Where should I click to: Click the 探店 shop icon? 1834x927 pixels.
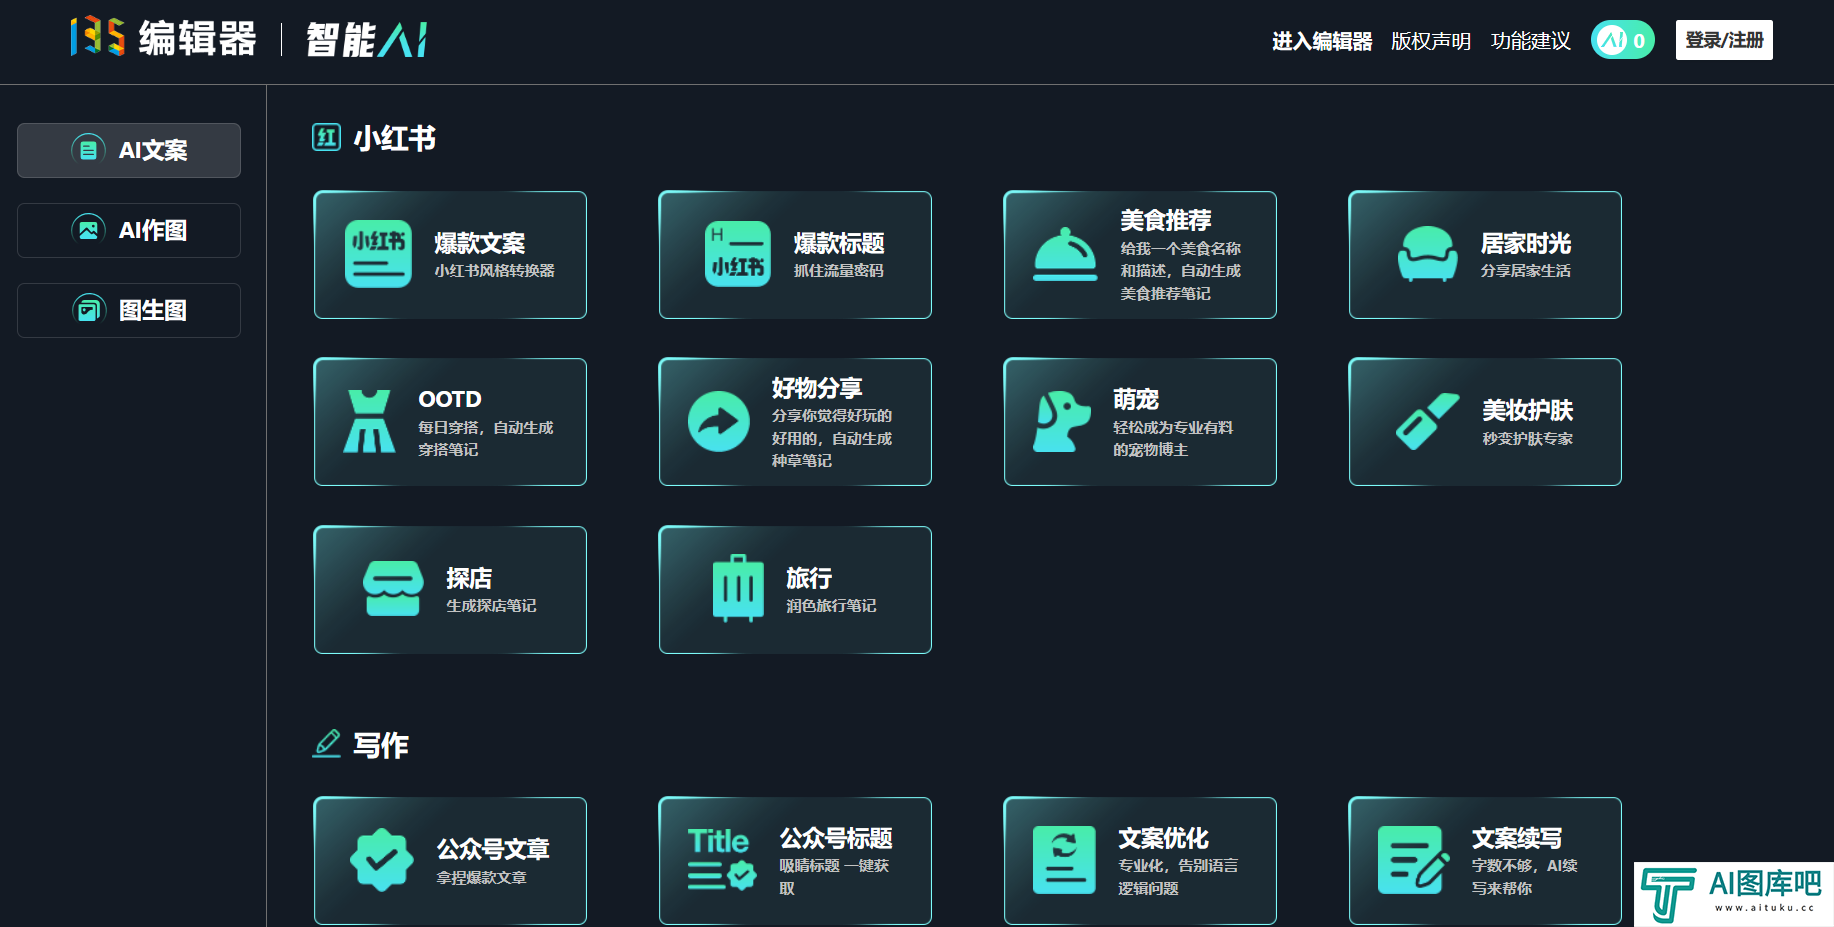pyautogui.click(x=393, y=589)
